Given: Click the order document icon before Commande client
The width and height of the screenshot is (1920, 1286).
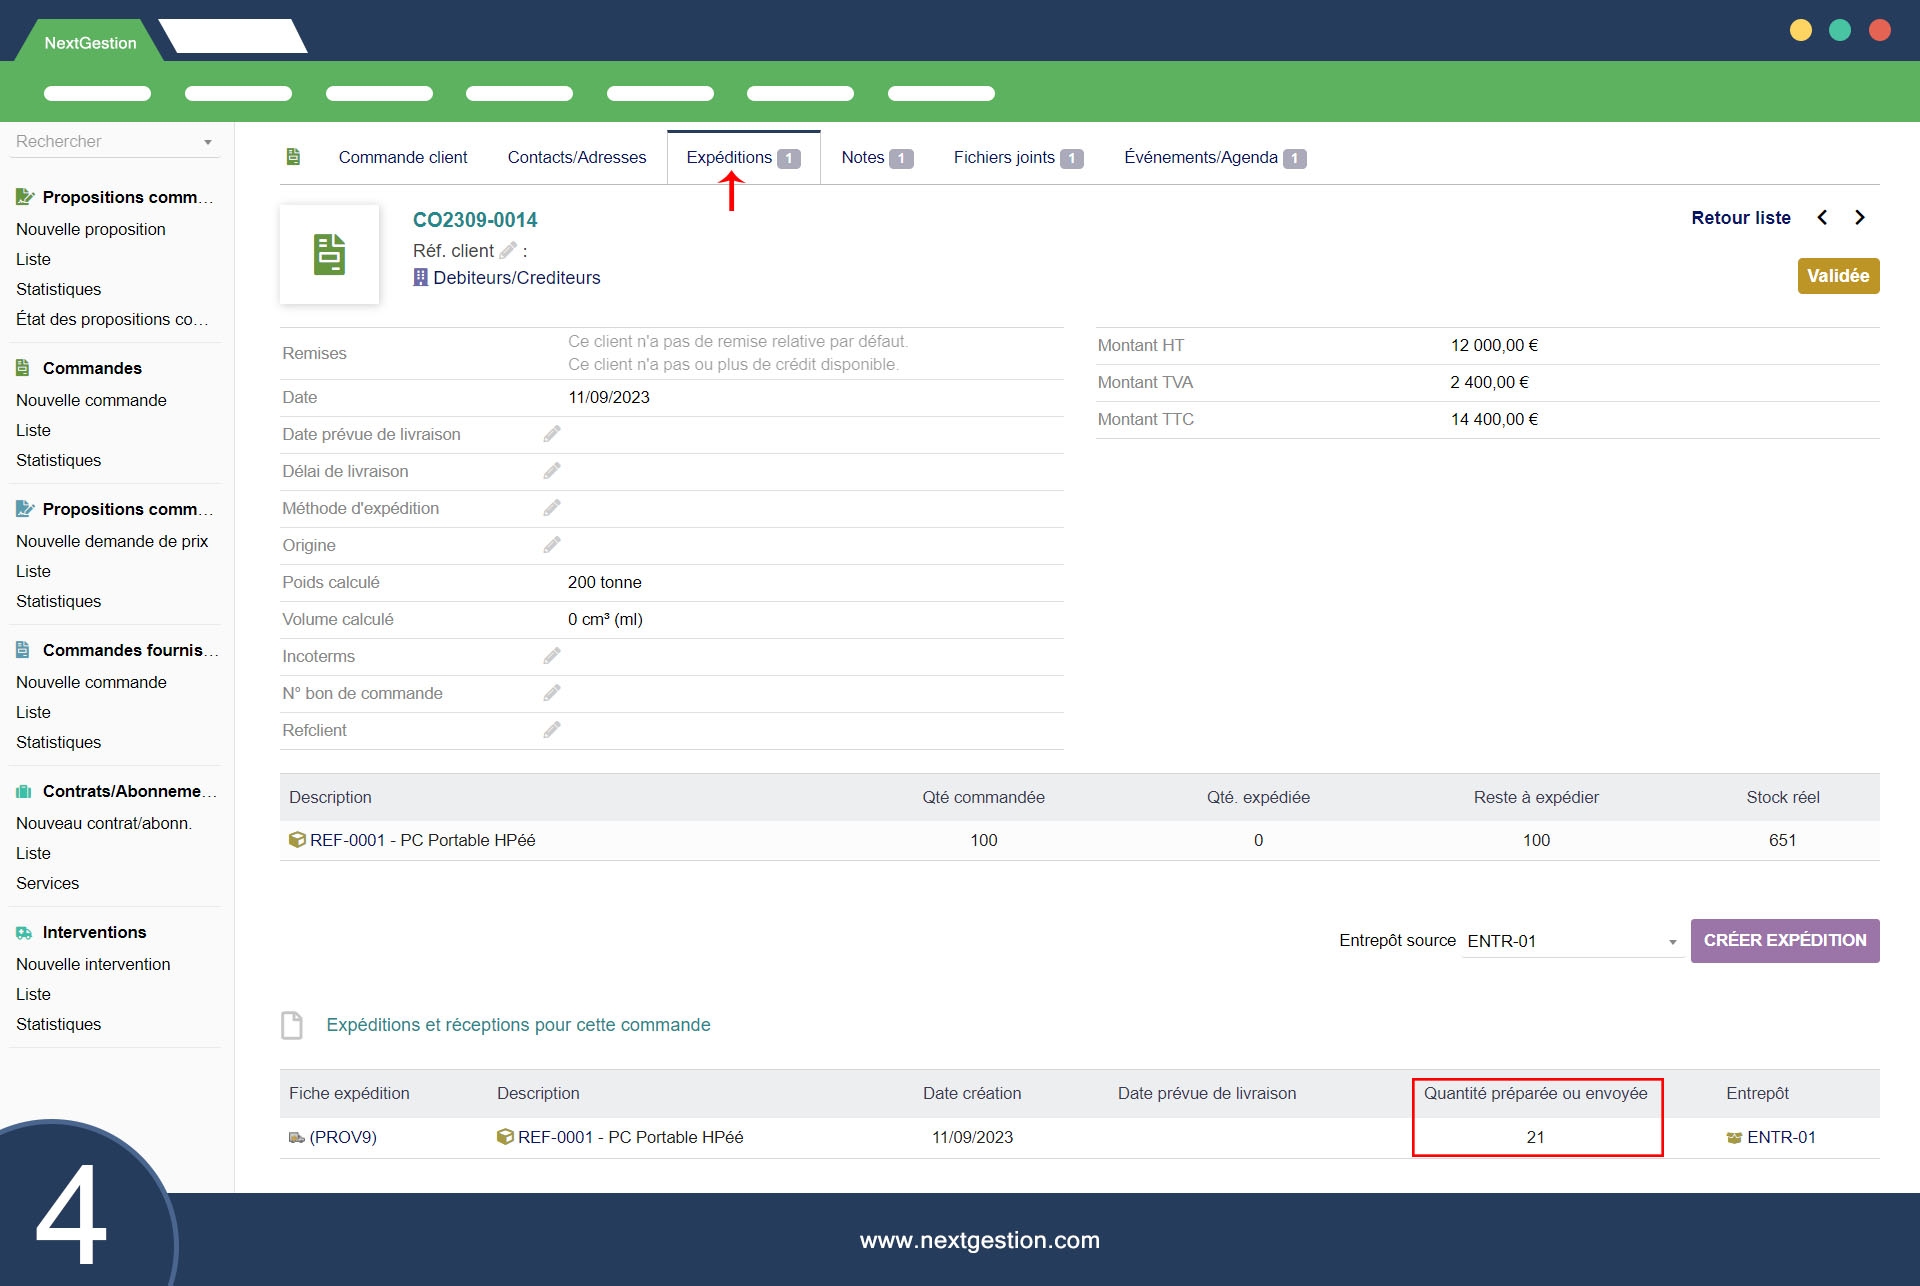Looking at the screenshot, I should tap(293, 157).
